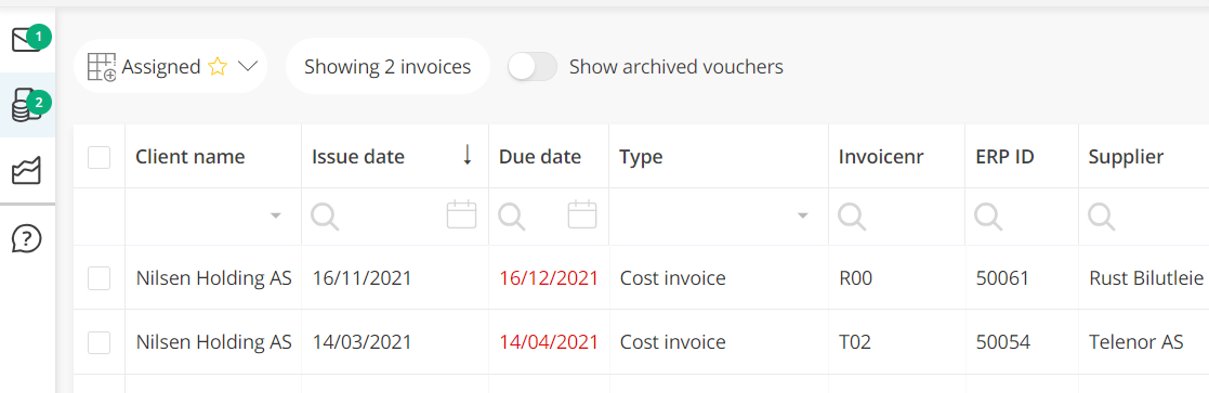Open the Type filter dropdown
Screen dimensions: 1209x393
click(802, 216)
